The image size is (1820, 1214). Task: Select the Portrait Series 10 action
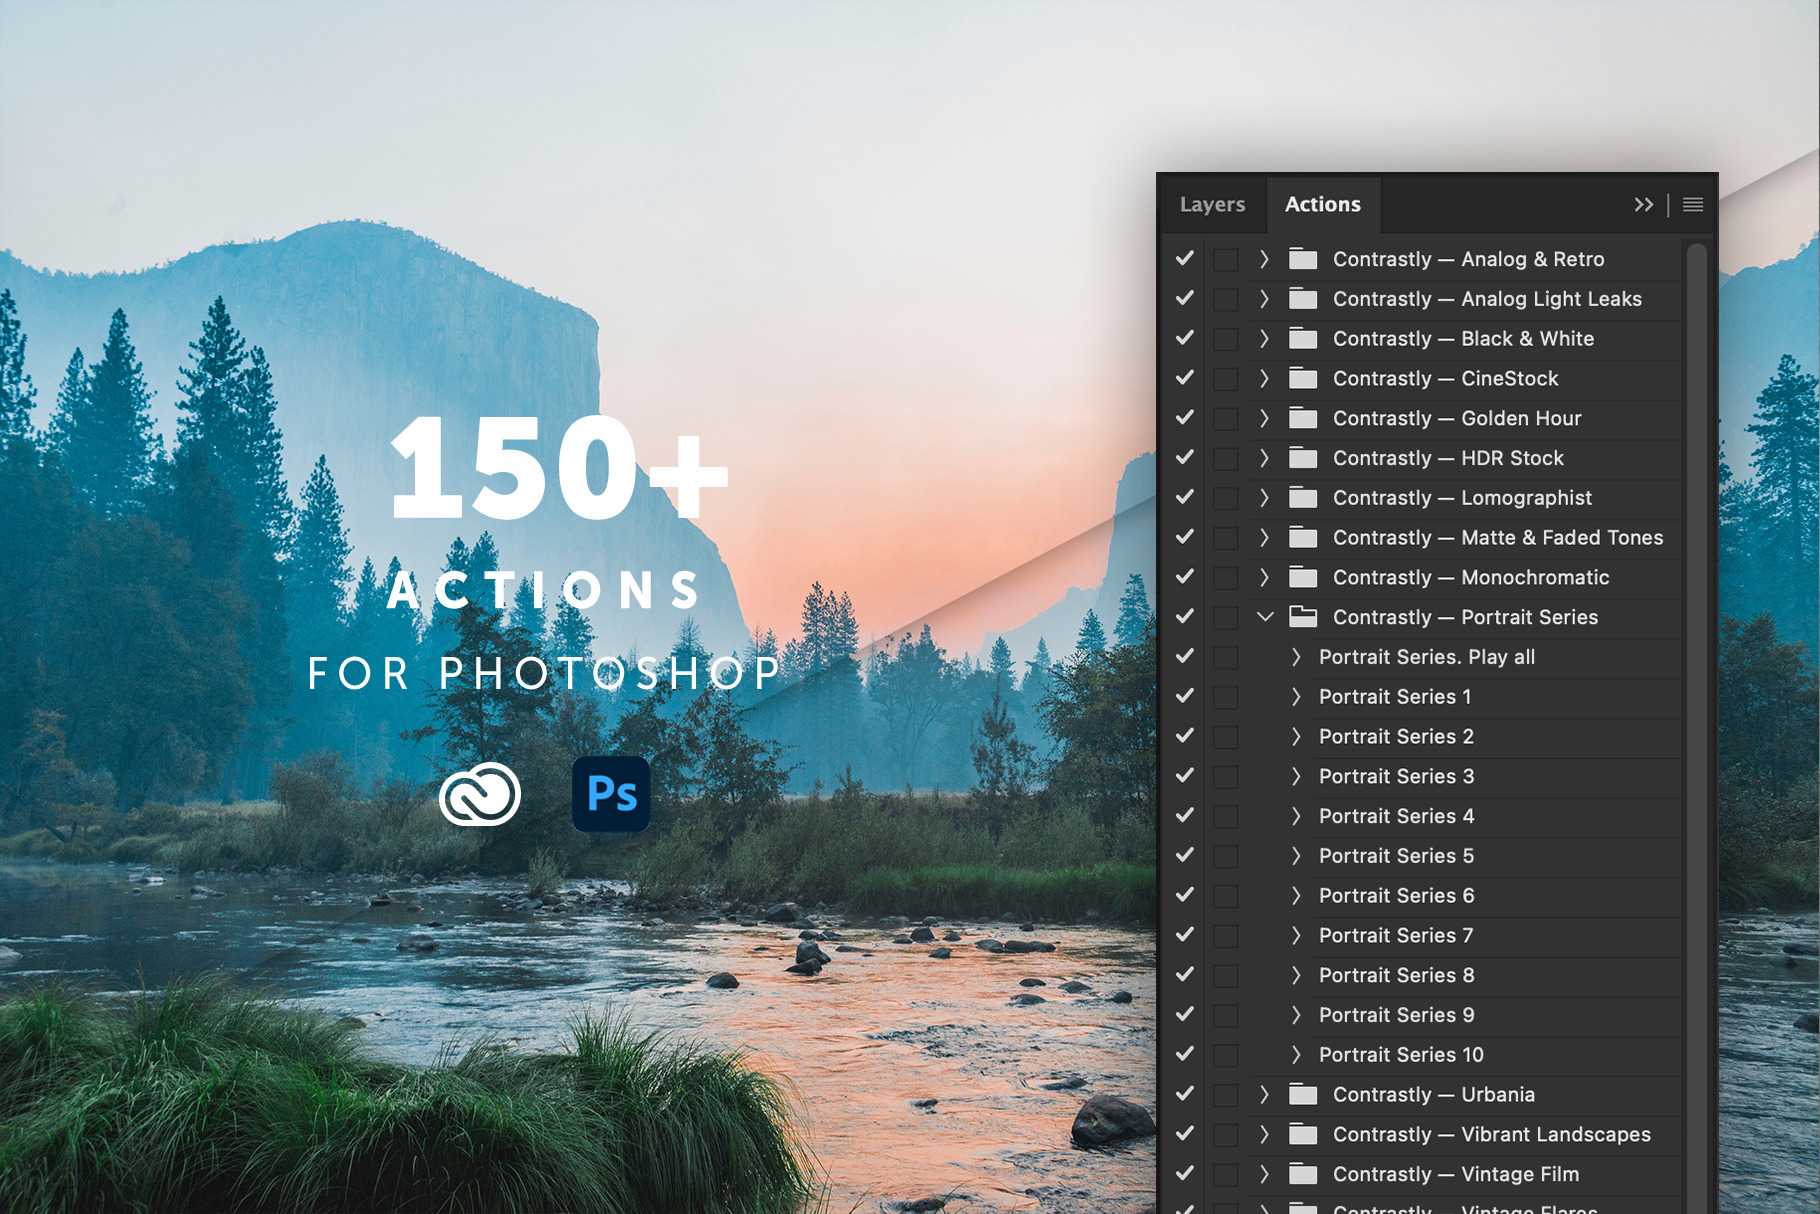[1400, 1054]
